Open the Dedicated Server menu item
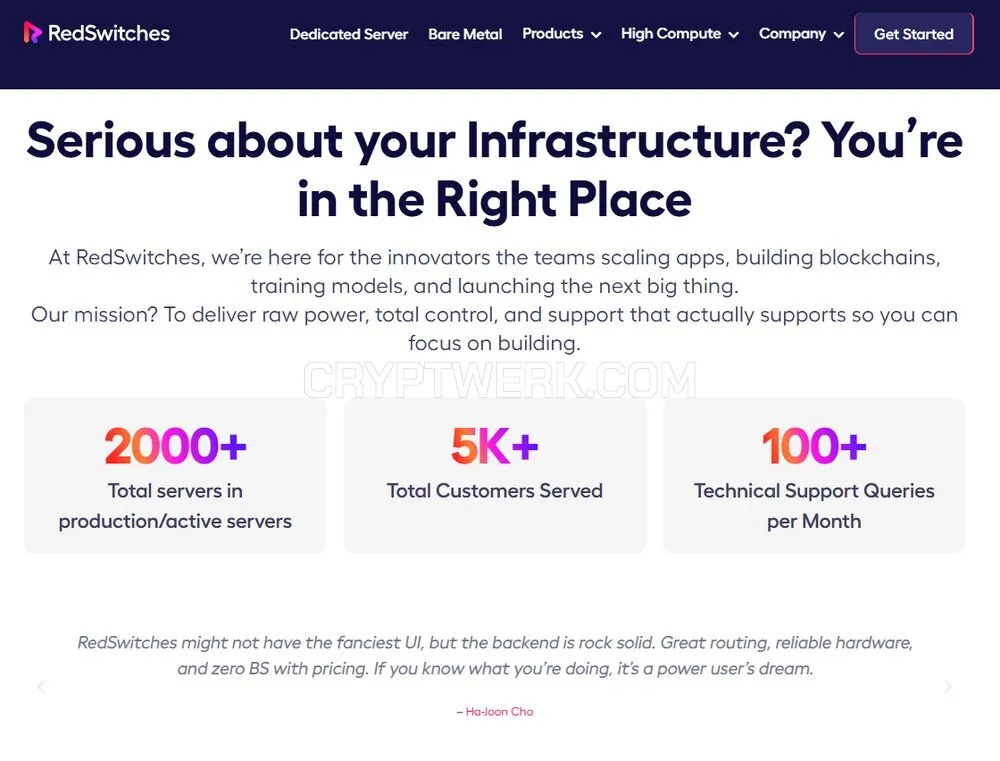Screen dimensions: 1000x761 click(349, 34)
